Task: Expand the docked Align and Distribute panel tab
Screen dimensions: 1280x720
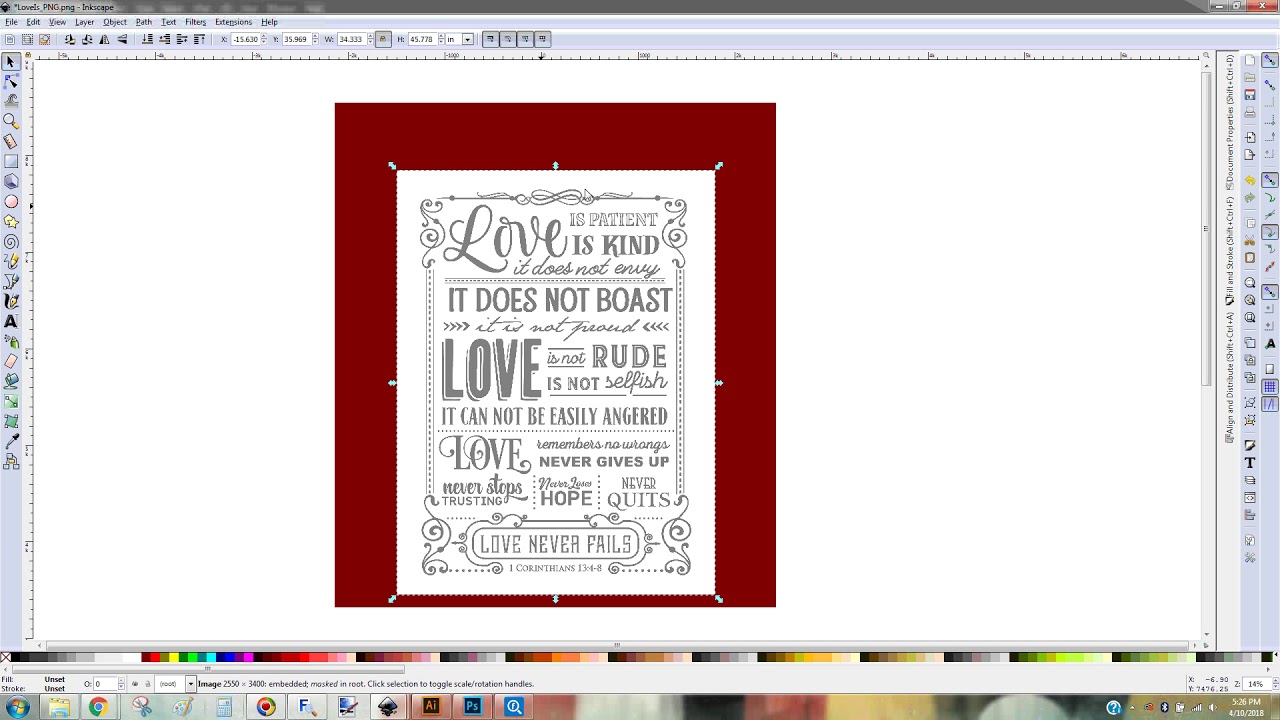Action: point(1230,376)
